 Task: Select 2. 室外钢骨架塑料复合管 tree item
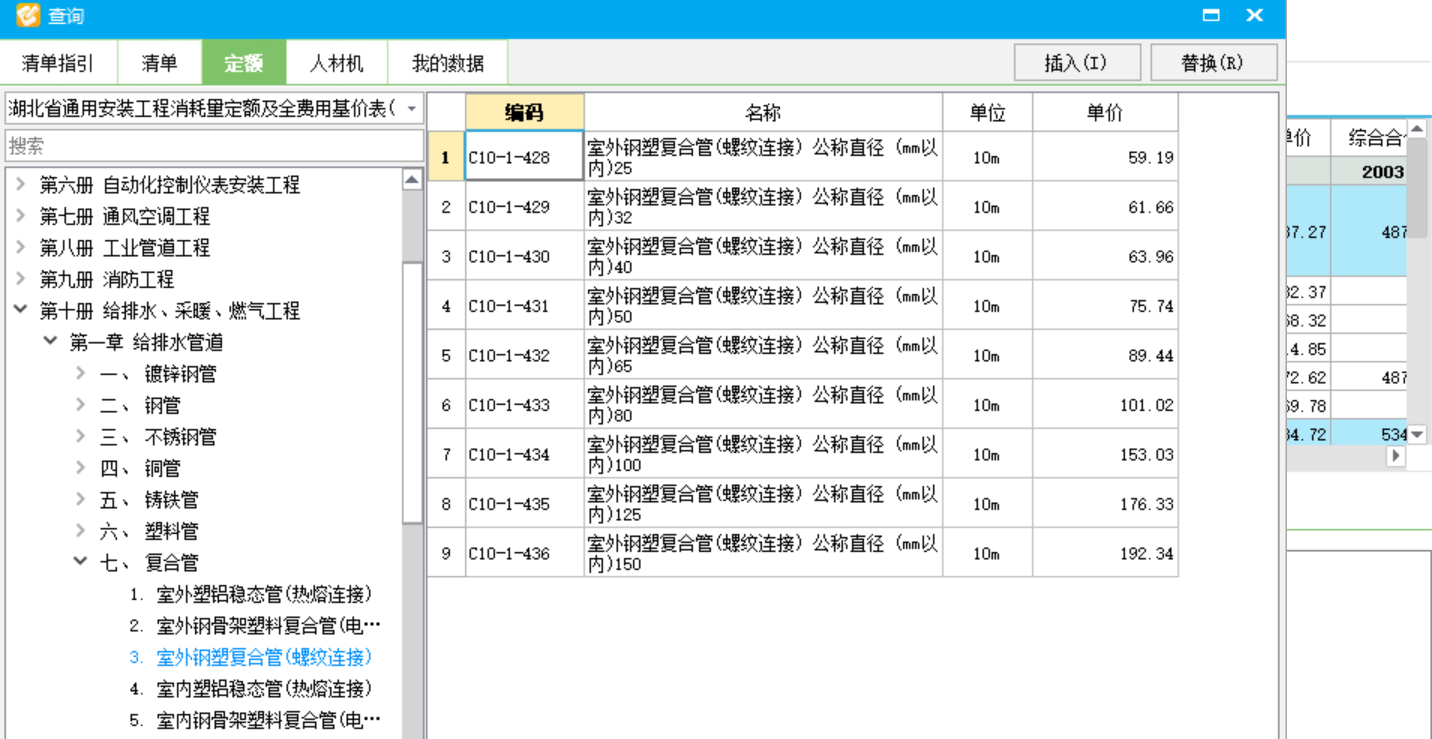(x=255, y=626)
